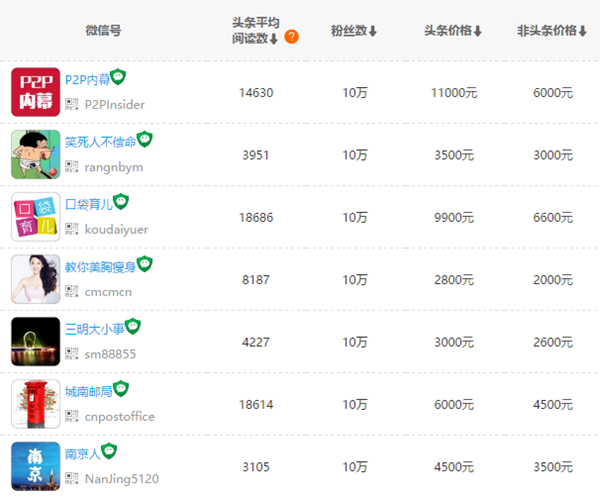Click green verified badge next to 南京人

(109, 451)
